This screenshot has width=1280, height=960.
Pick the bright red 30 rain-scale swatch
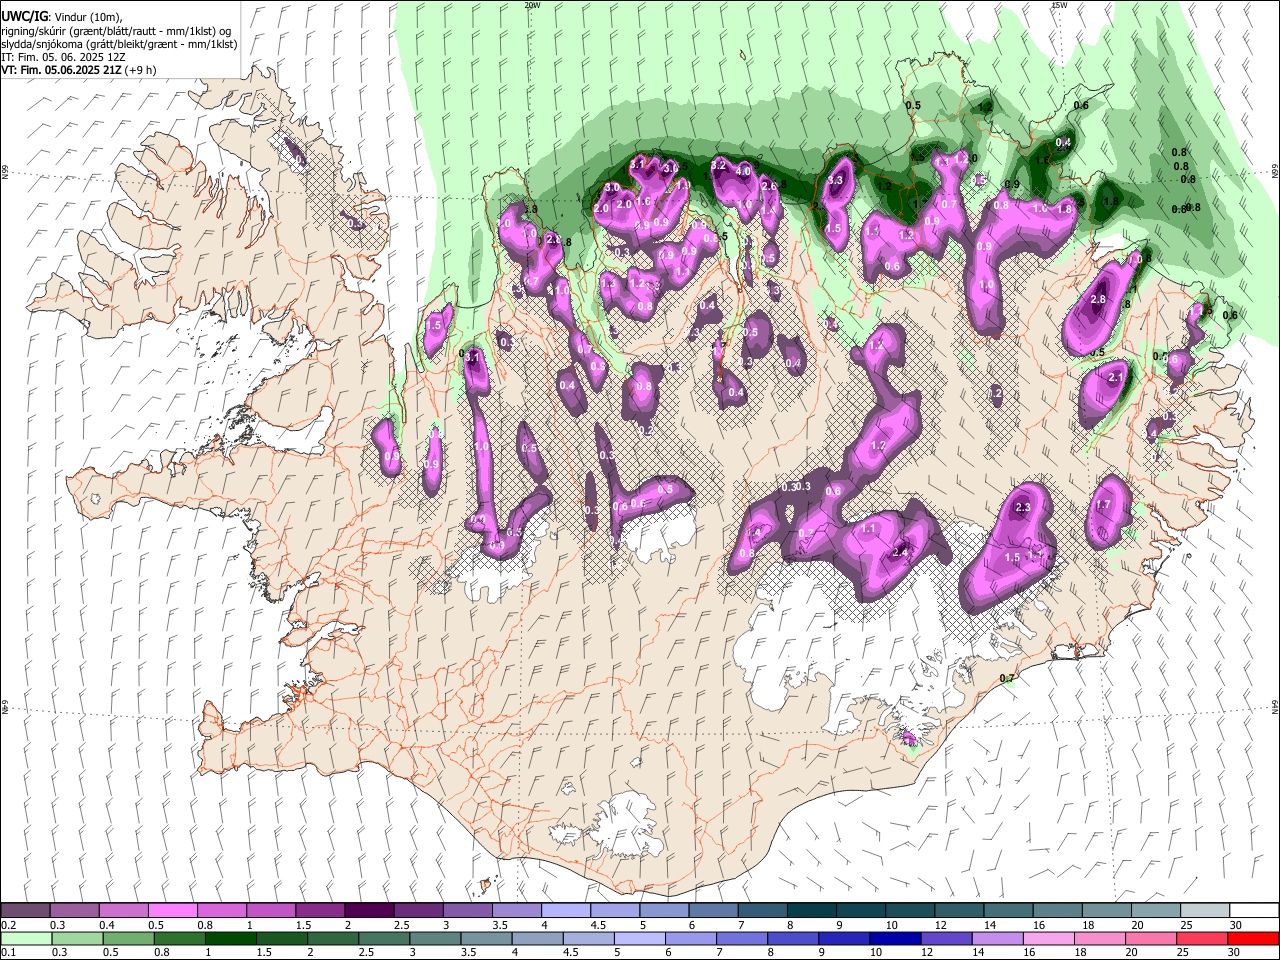(x=1253, y=938)
